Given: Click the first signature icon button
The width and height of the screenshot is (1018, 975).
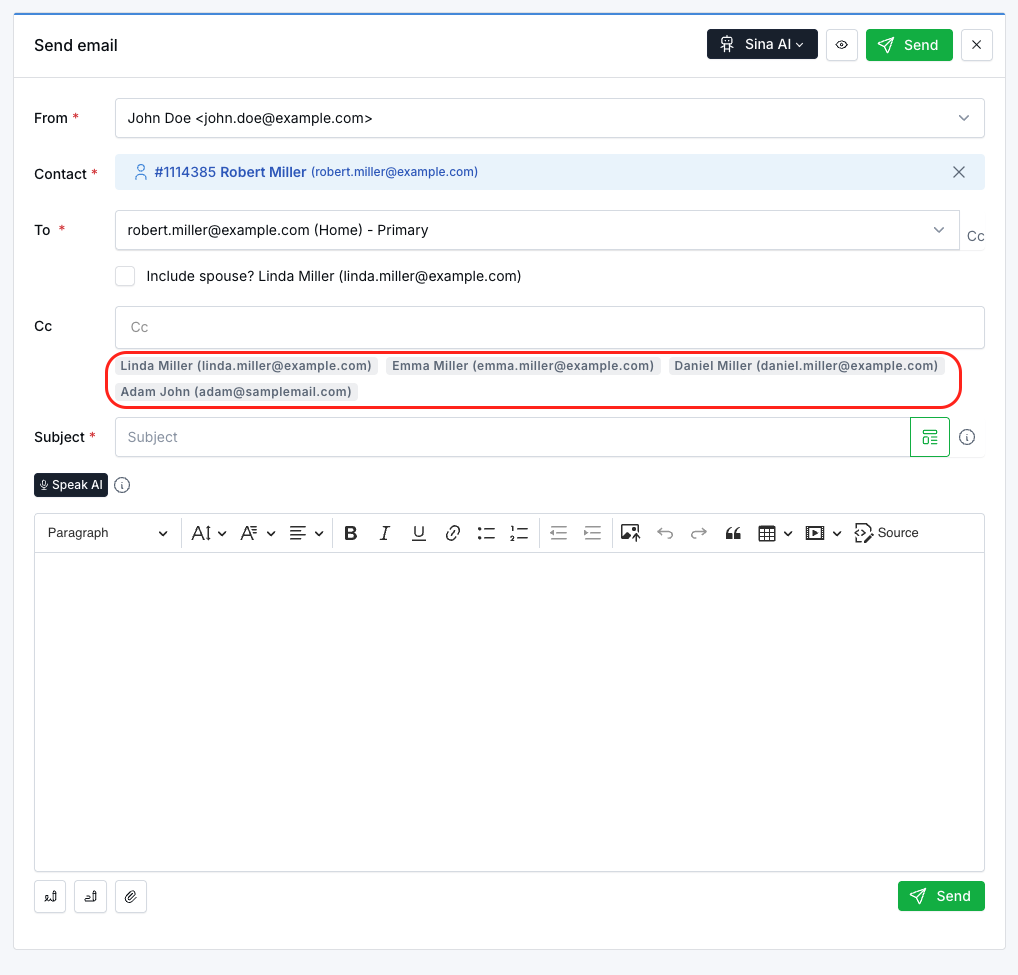Looking at the screenshot, I should [x=50, y=896].
